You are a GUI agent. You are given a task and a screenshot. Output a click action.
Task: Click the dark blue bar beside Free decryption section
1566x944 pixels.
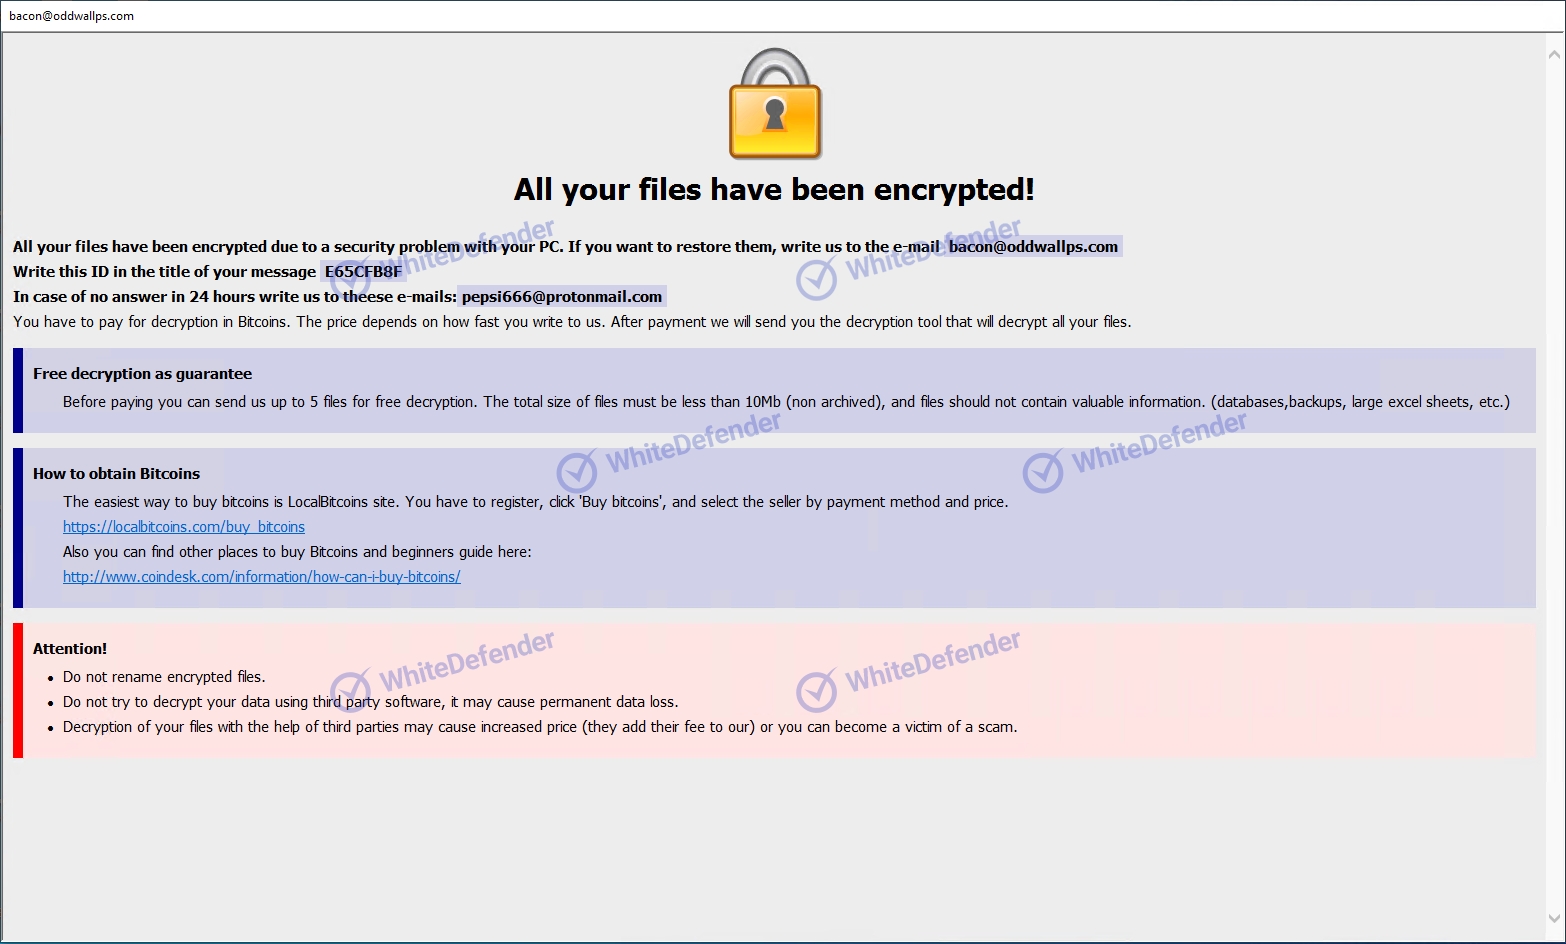(18, 390)
